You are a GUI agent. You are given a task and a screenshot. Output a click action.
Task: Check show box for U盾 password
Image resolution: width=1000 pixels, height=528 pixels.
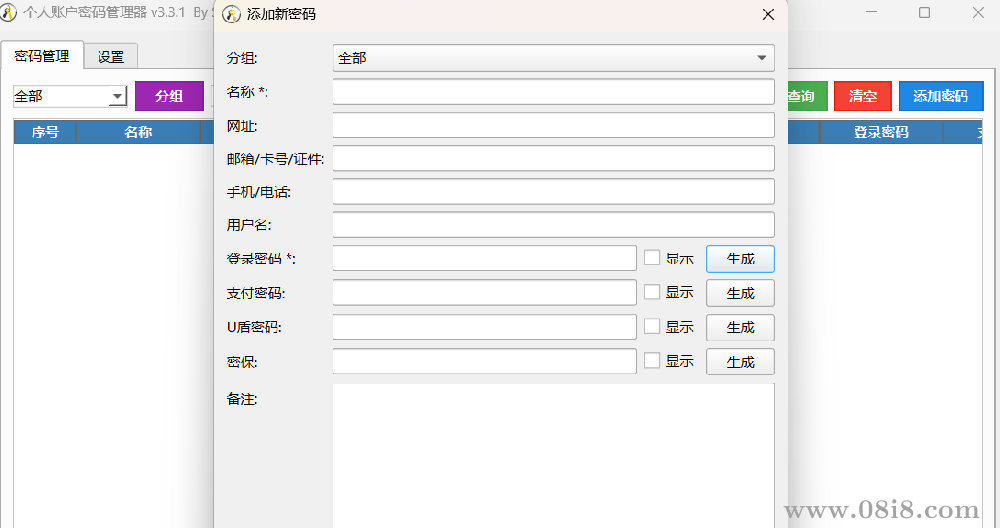(x=652, y=327)
